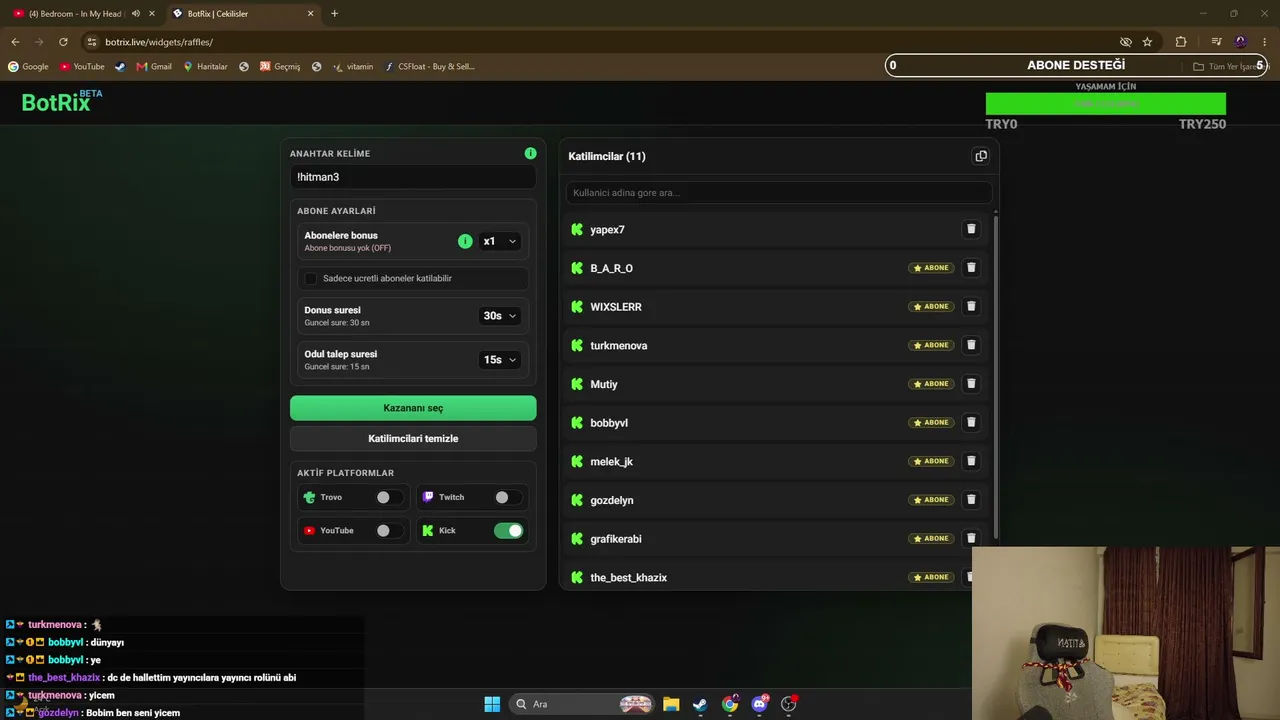Open the Chrome profile avatar
The width and height of the screenshot is (1280, 720).
[x=1241, y=42]
